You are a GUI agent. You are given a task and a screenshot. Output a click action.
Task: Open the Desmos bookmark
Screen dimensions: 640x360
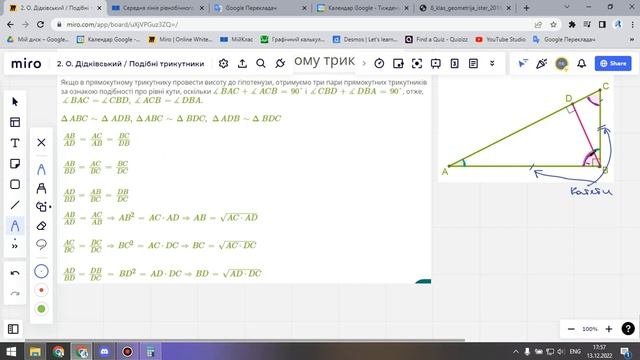coord(365,40)
